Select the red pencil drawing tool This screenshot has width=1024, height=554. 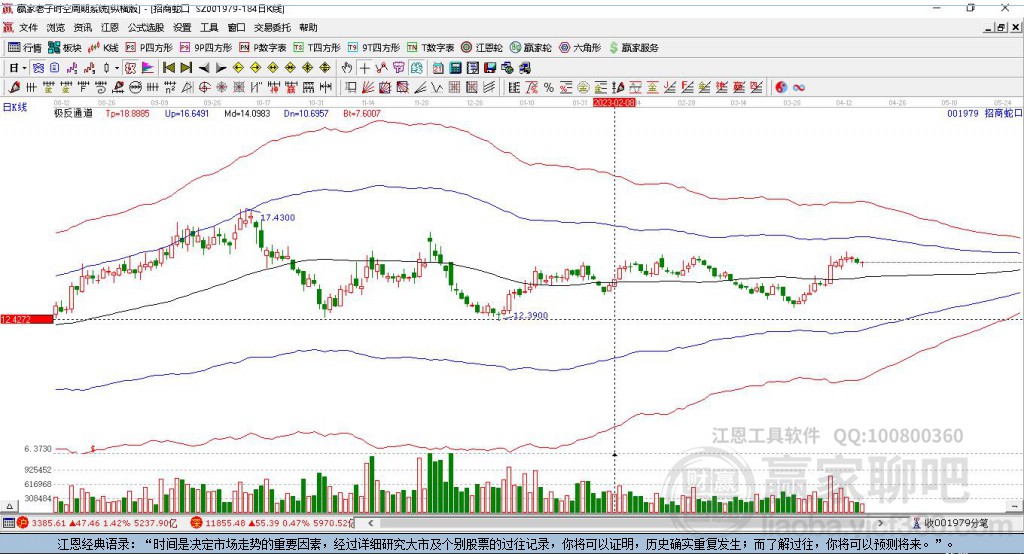pos(14,88)
